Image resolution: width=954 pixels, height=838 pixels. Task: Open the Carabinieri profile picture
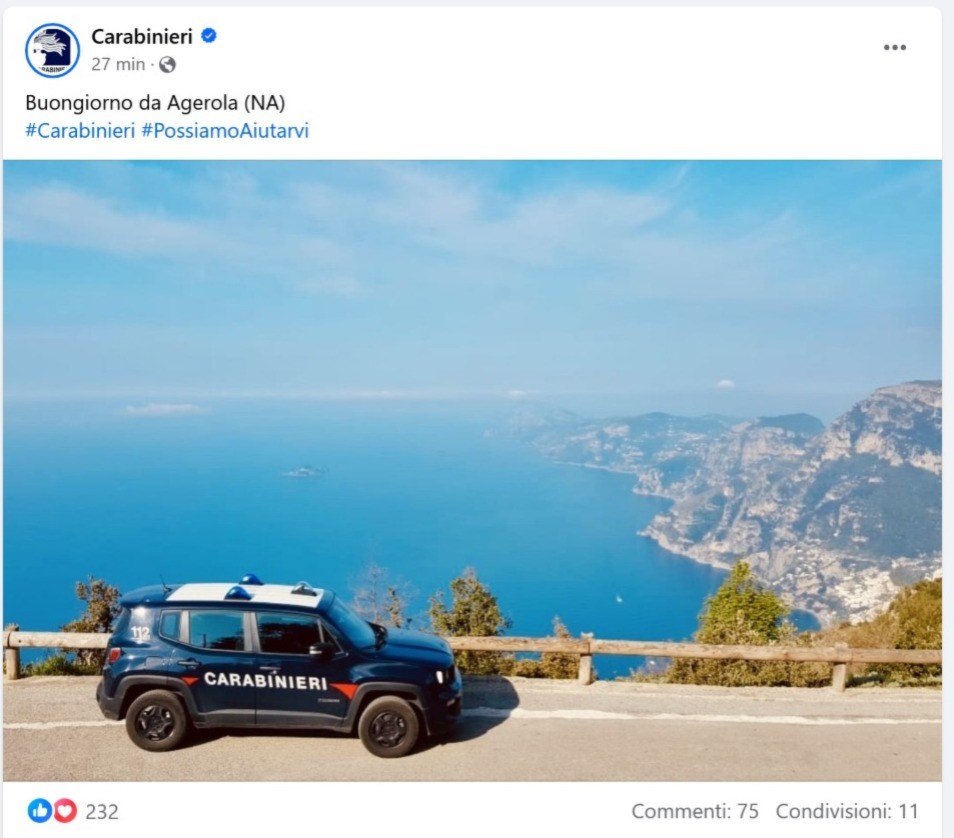(x=52, y=51)
